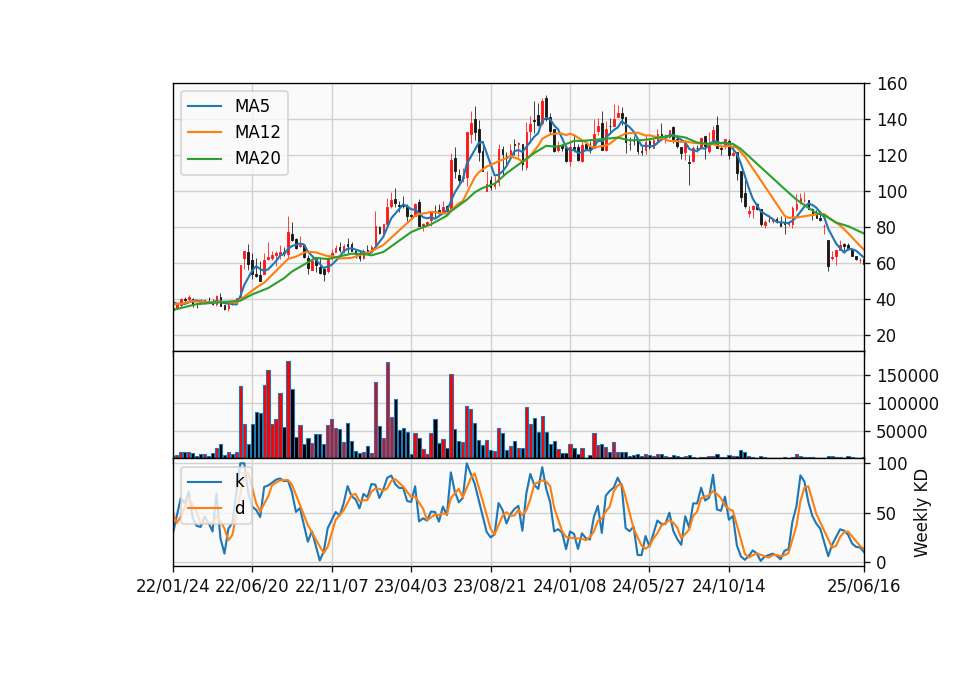
Task: Click the 150000 volume axis label
Action: coord(908,376)
